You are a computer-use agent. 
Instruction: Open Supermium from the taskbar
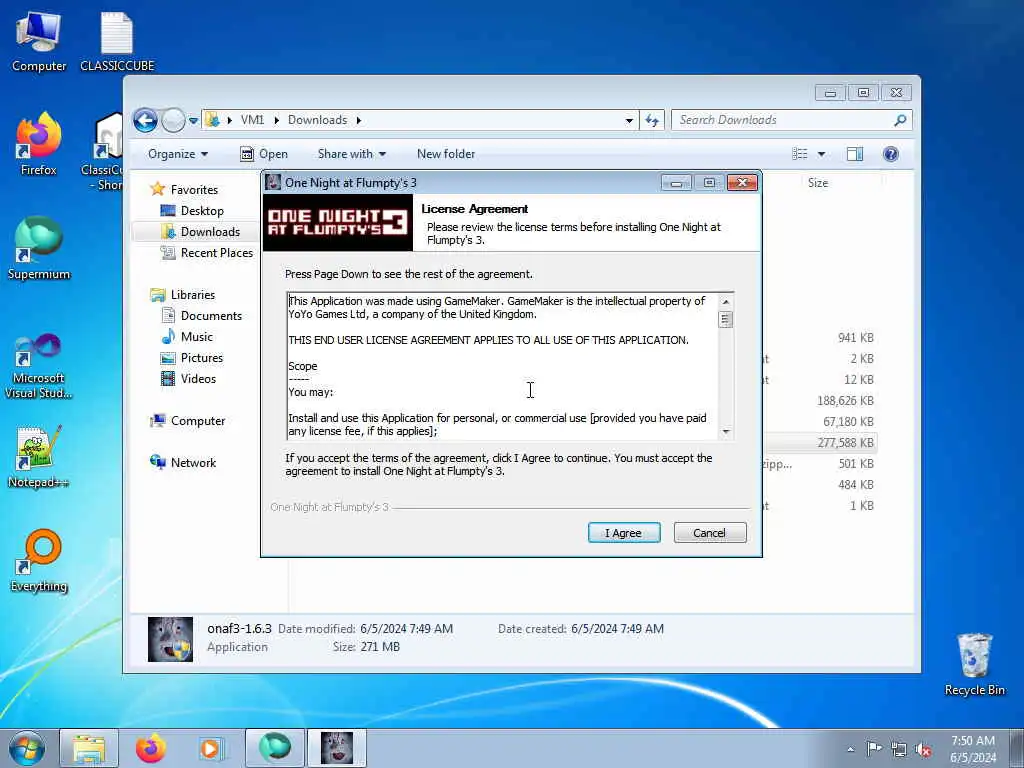(275, 748)
